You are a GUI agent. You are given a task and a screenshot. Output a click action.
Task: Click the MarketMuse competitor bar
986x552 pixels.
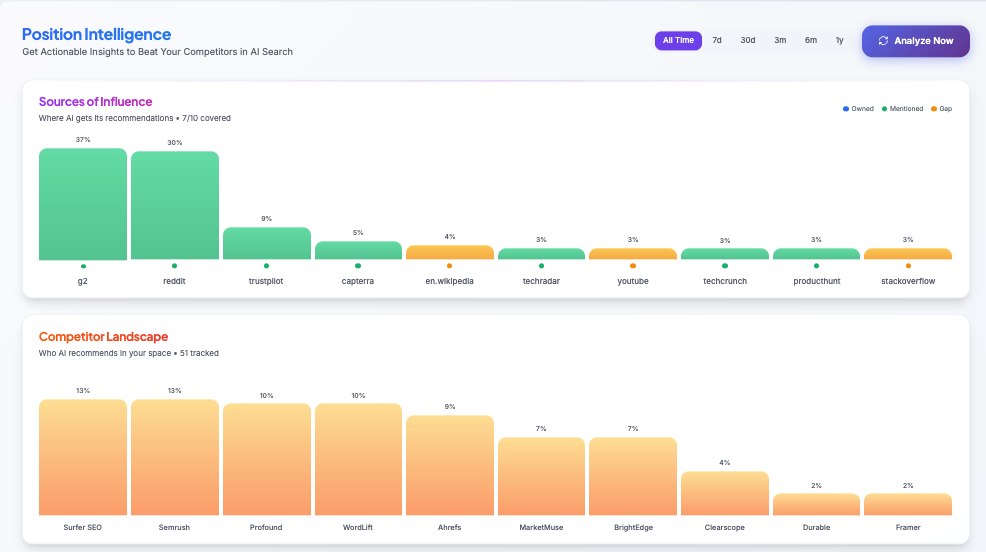pyautogui.click(x=541, y=477)
